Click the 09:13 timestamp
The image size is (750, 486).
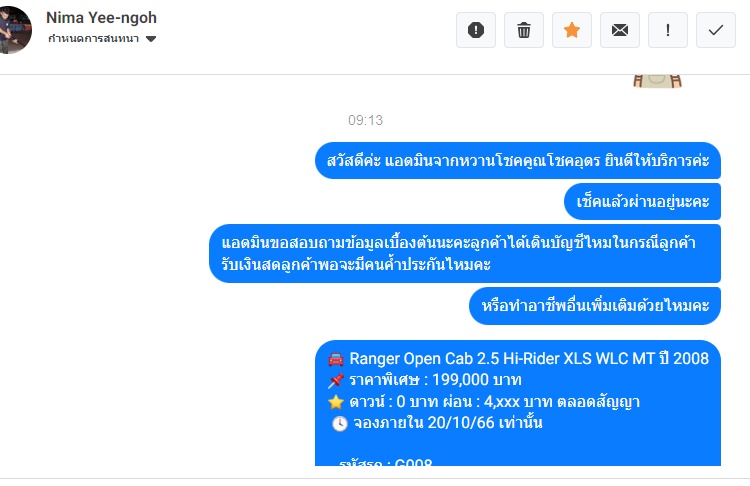pyautogui.click(x=365, y=120)
